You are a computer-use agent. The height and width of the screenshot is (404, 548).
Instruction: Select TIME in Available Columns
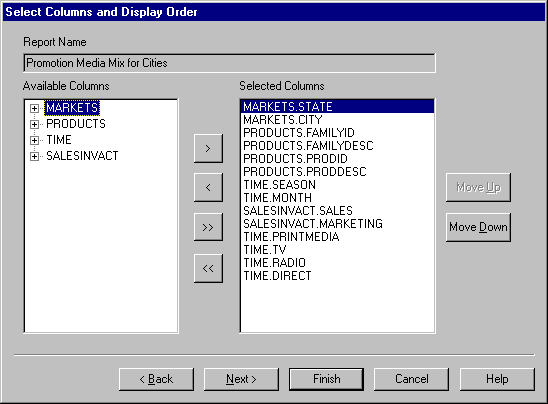[59, 140]
